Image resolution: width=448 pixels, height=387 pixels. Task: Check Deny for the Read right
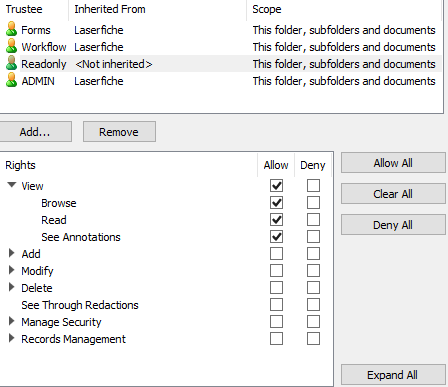[313, 220]
